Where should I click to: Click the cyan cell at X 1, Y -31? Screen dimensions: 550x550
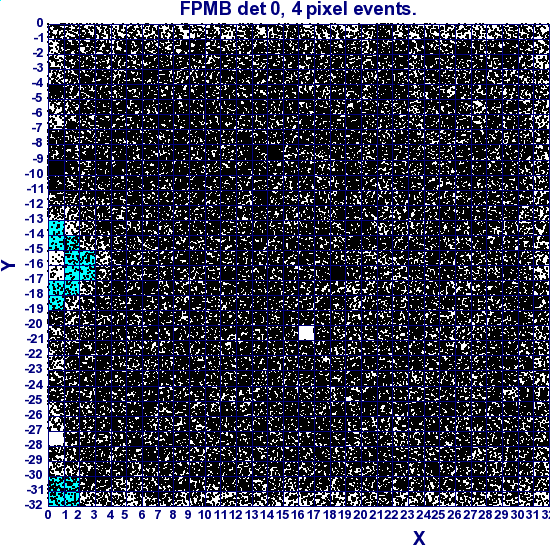coord(72,484)
